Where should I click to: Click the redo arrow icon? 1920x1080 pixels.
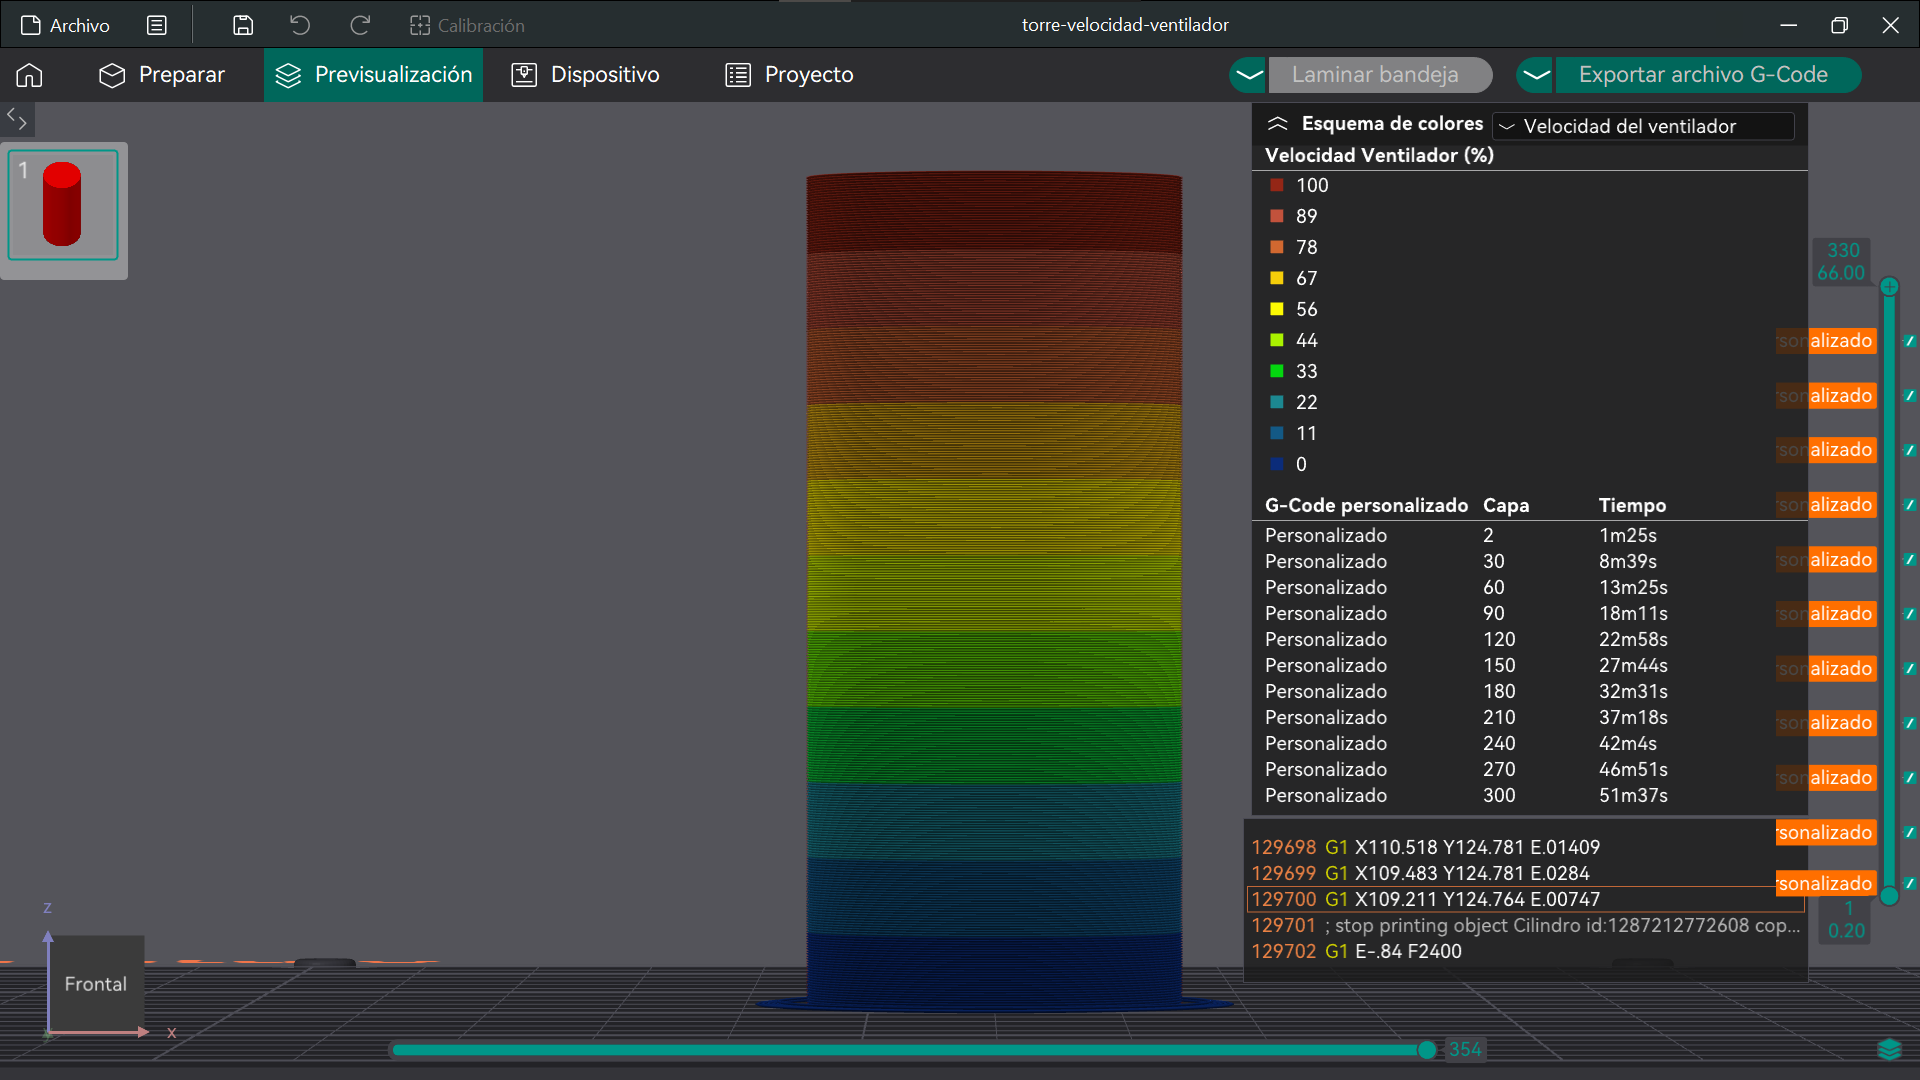[x=360, y=25]
